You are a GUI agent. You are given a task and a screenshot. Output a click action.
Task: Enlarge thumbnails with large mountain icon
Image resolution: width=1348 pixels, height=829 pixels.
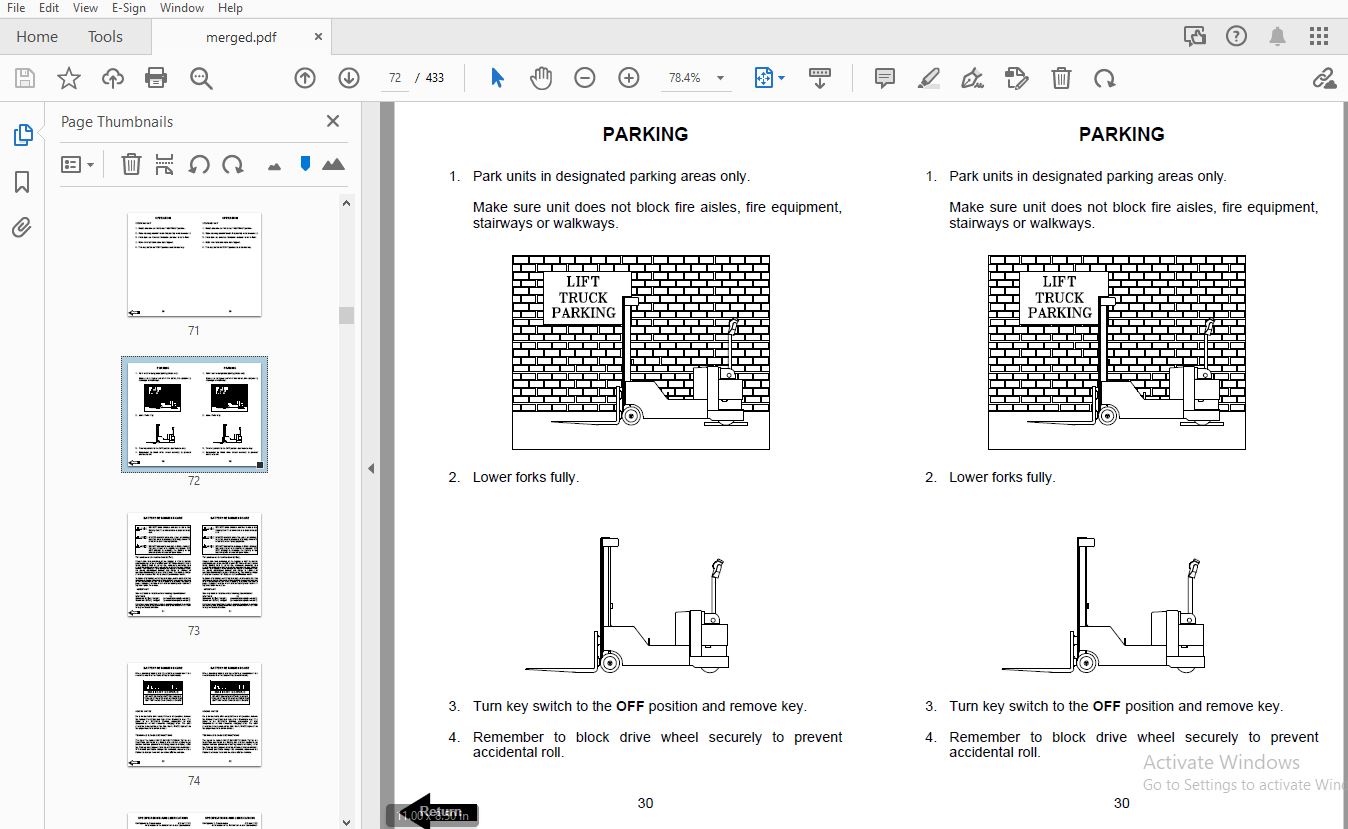pos(333,164)
